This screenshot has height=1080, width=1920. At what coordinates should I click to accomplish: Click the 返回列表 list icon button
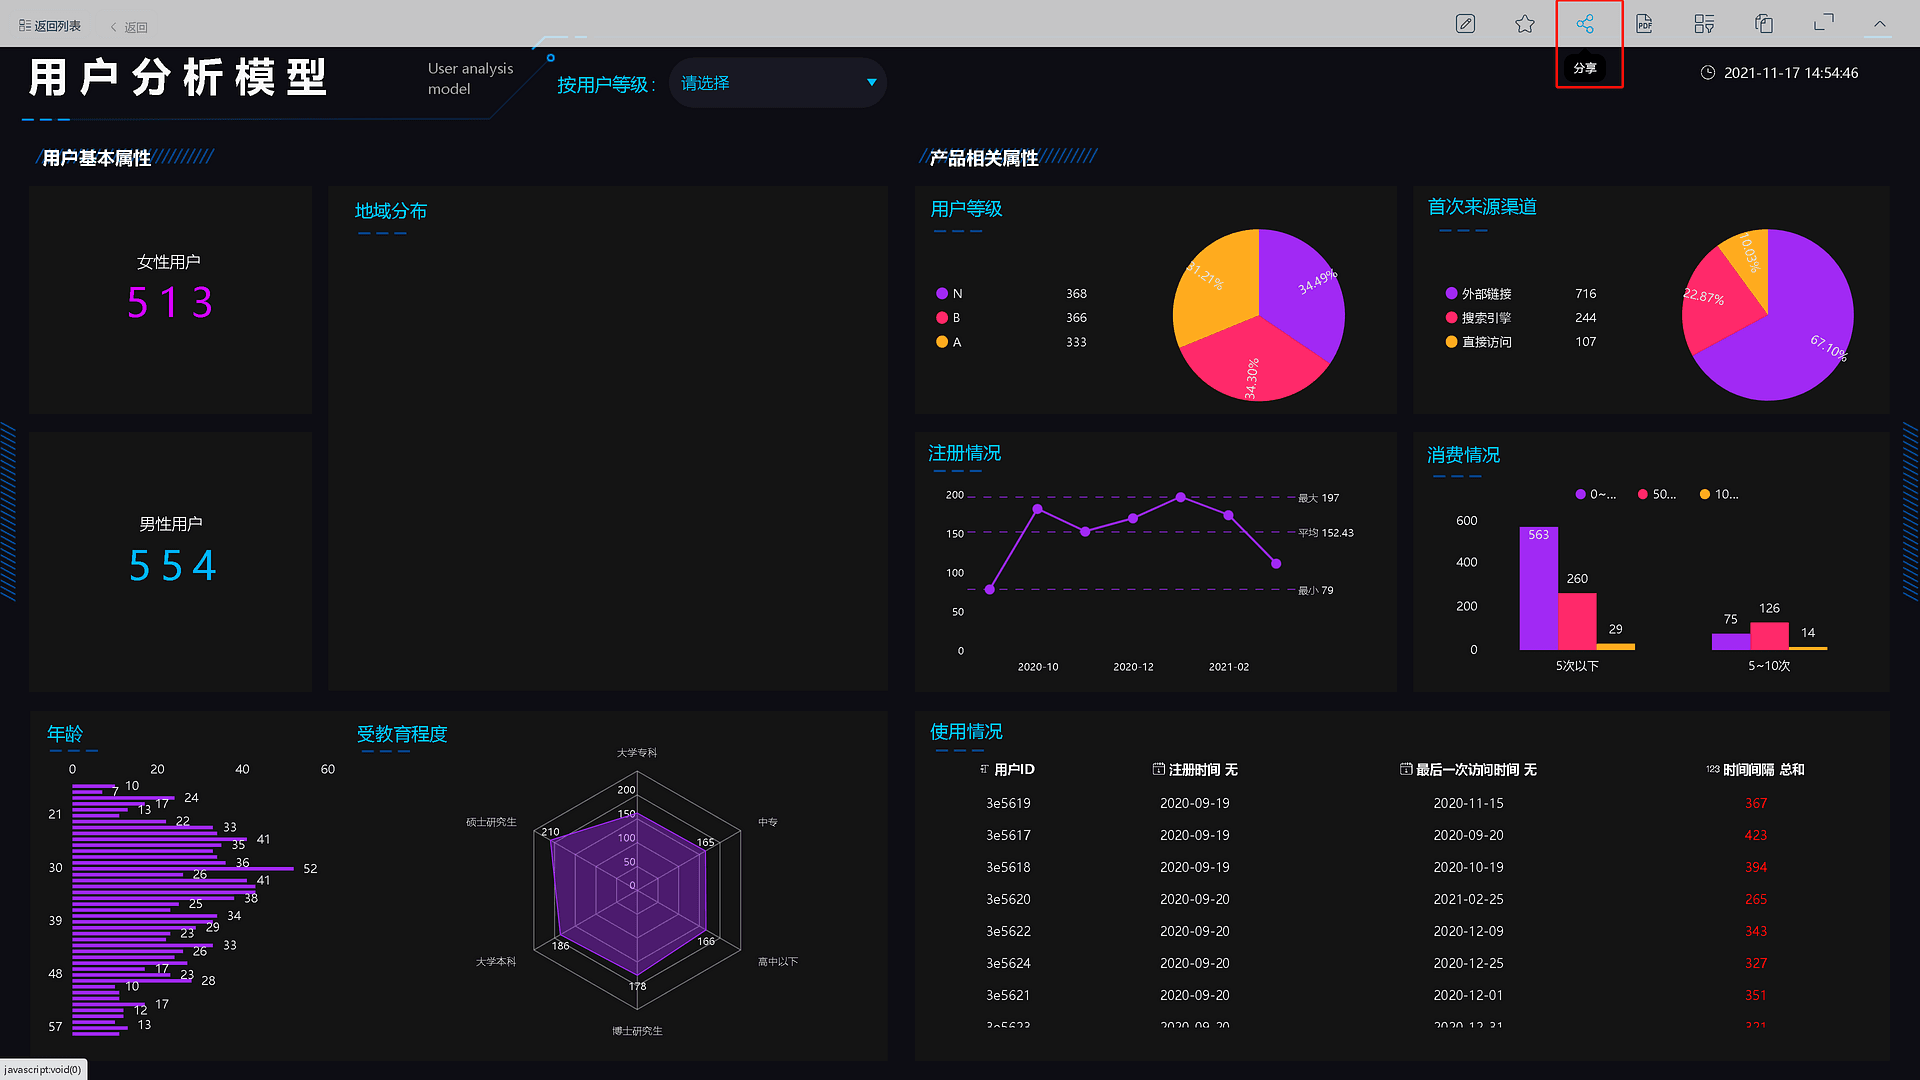tap(50, 26)
